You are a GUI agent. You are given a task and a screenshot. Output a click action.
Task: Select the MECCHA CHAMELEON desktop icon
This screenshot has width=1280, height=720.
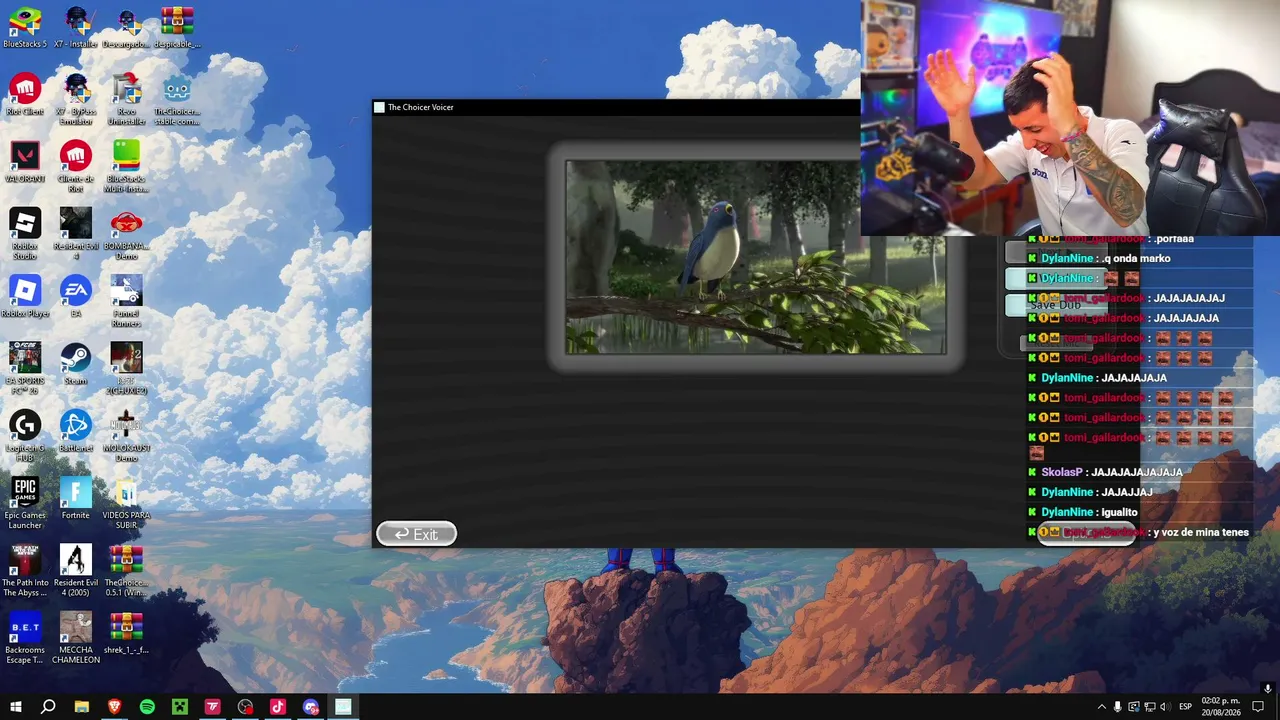(76, 637)
